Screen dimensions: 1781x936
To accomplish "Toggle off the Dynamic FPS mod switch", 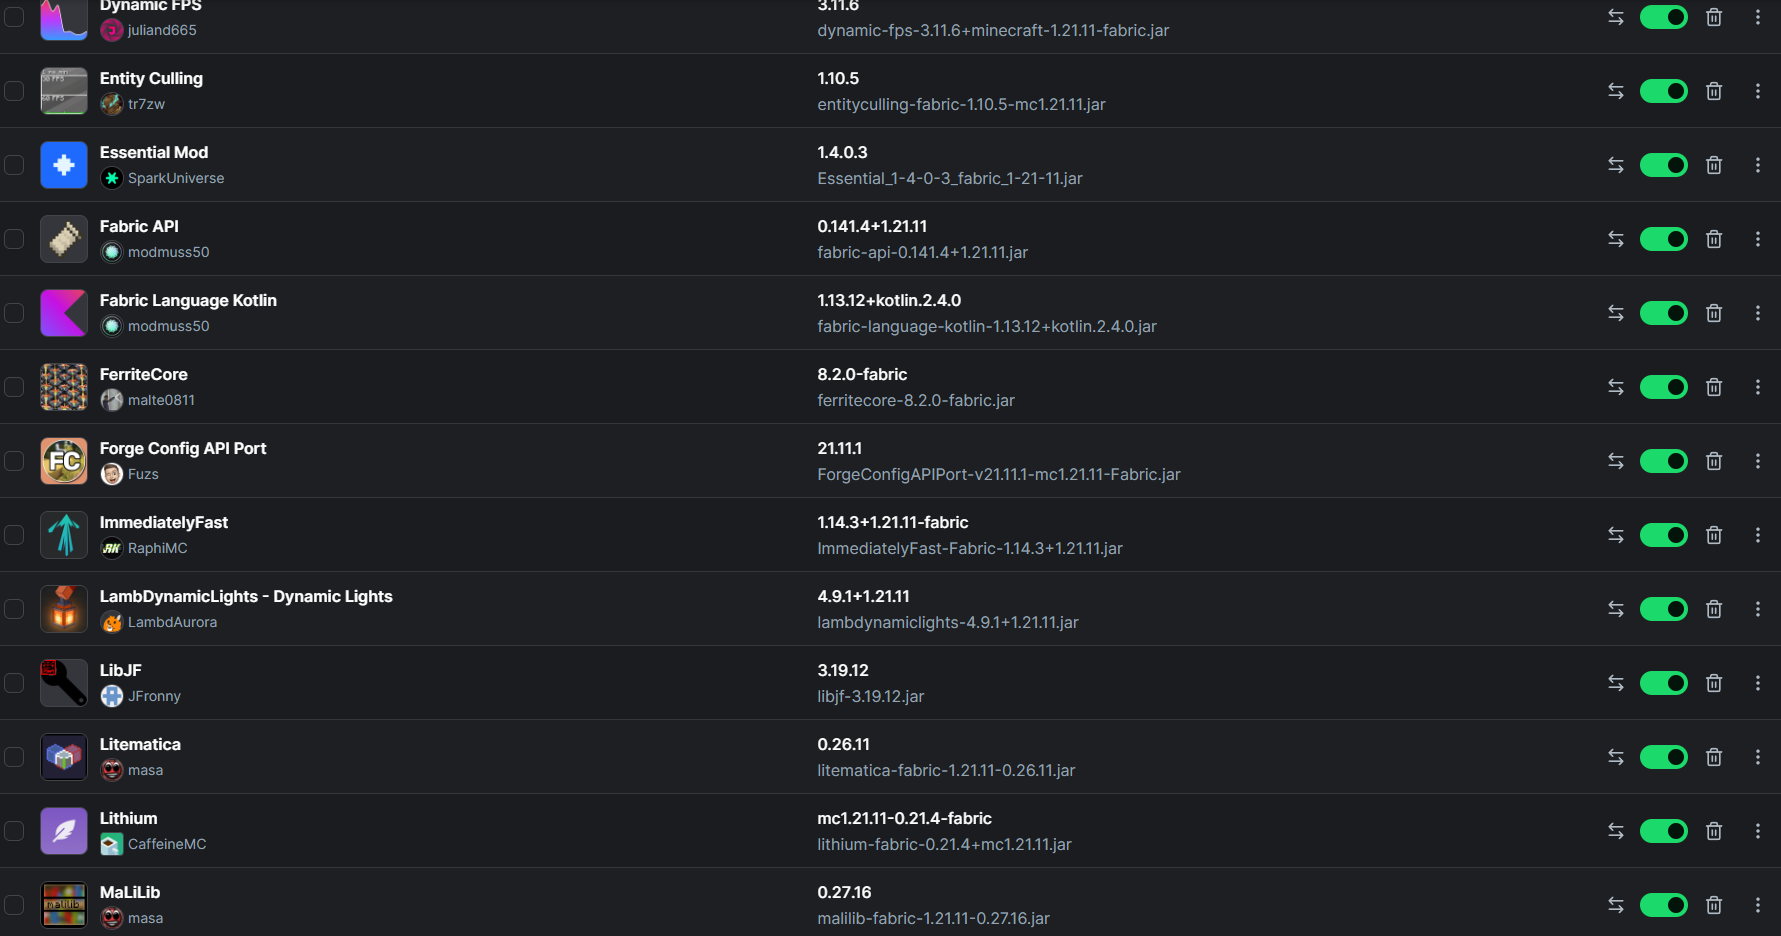I will (x=1664, y=17).
